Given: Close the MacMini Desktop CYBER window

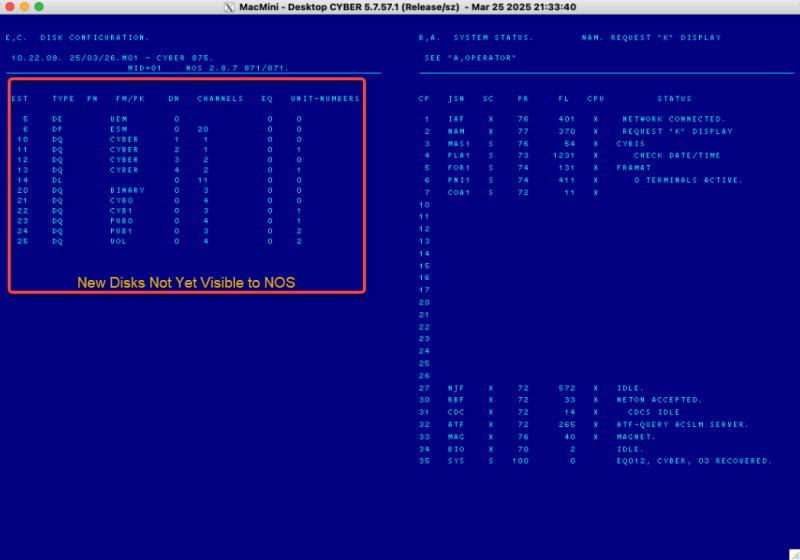Looking at the screenshot, I should 10,7.
